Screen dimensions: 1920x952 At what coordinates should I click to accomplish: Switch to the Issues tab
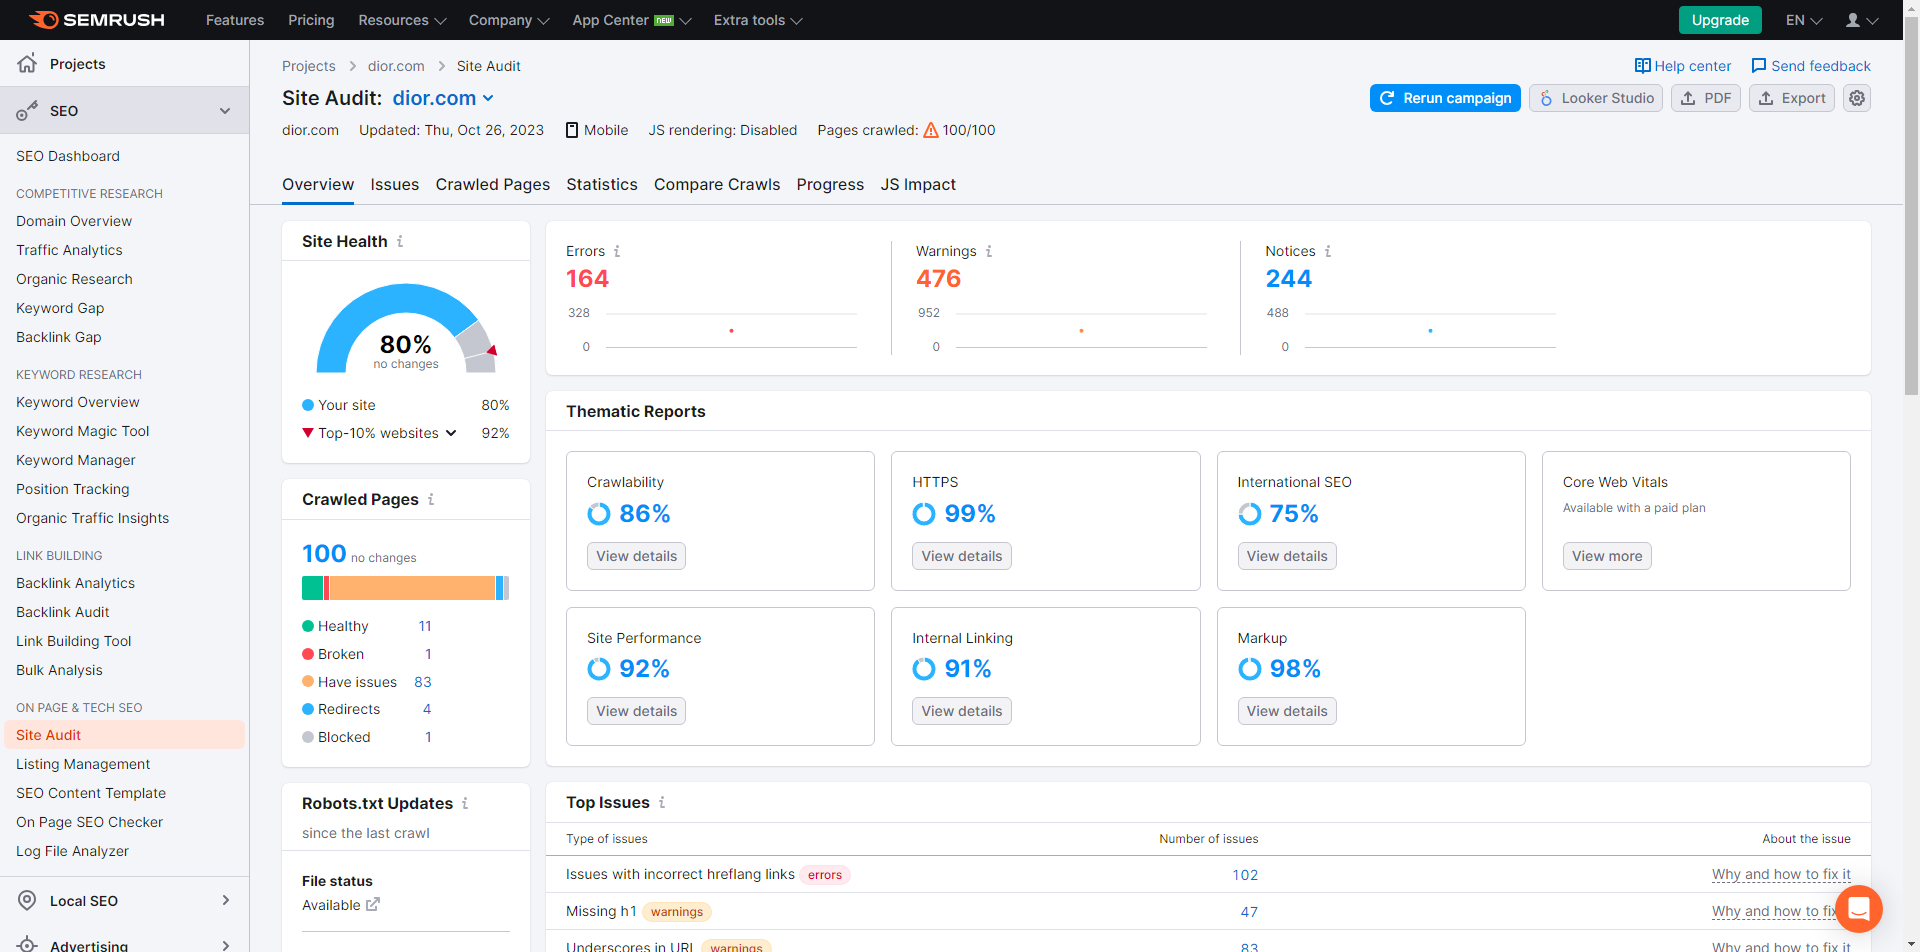(395, 184)
